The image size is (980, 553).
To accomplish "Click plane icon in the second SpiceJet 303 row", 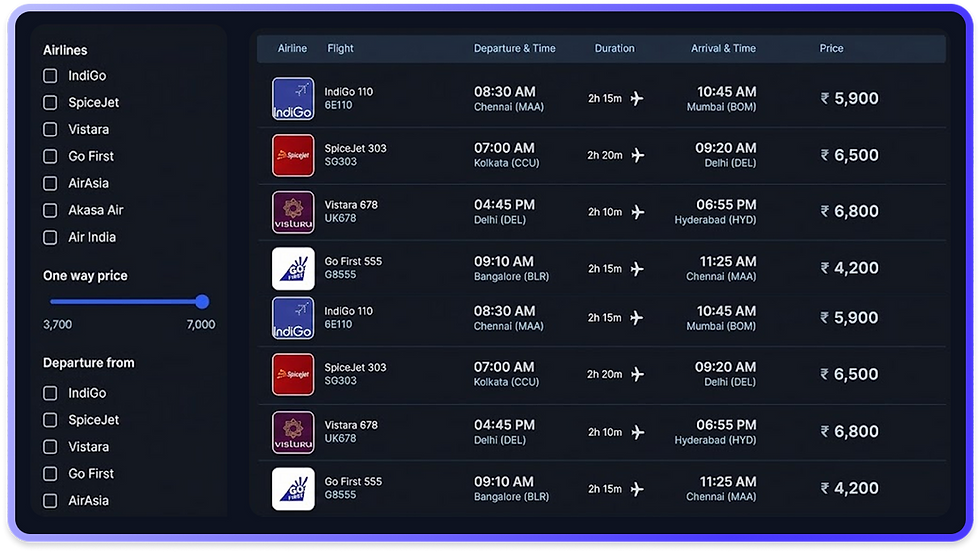I will pos(637,374).
